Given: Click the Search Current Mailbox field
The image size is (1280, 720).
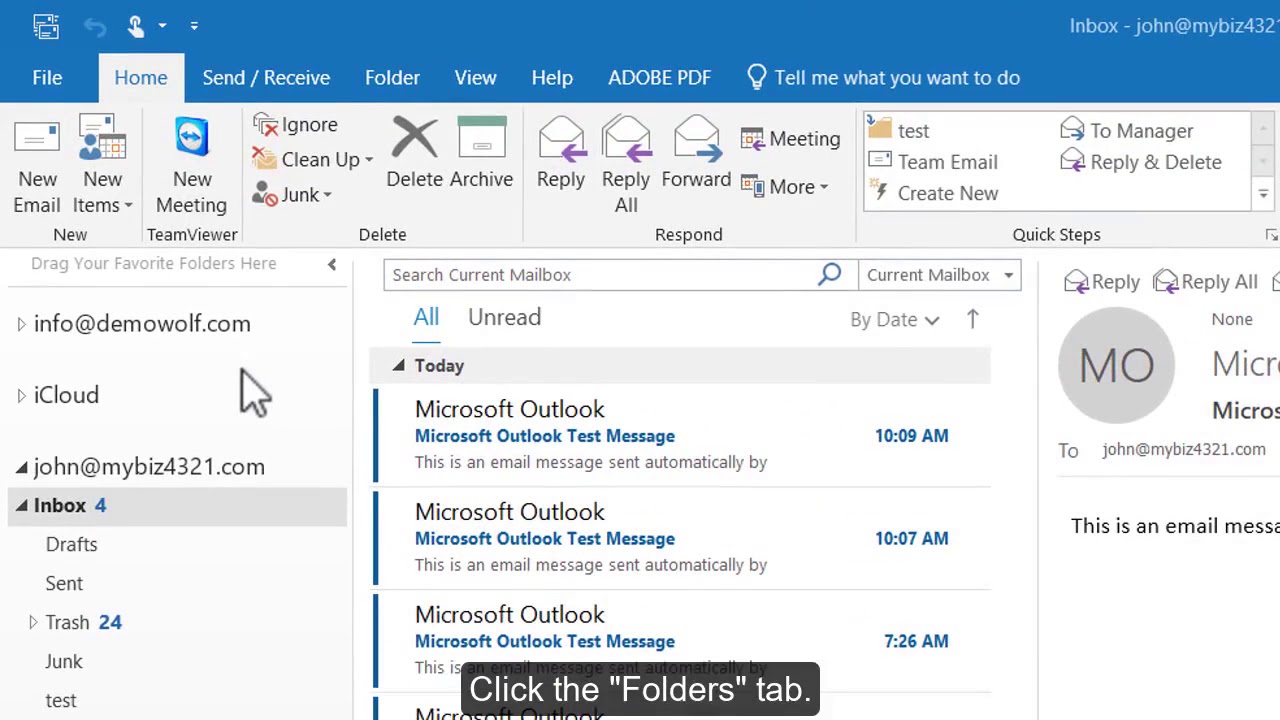Looking at the screenshot, I should [600, 275].
